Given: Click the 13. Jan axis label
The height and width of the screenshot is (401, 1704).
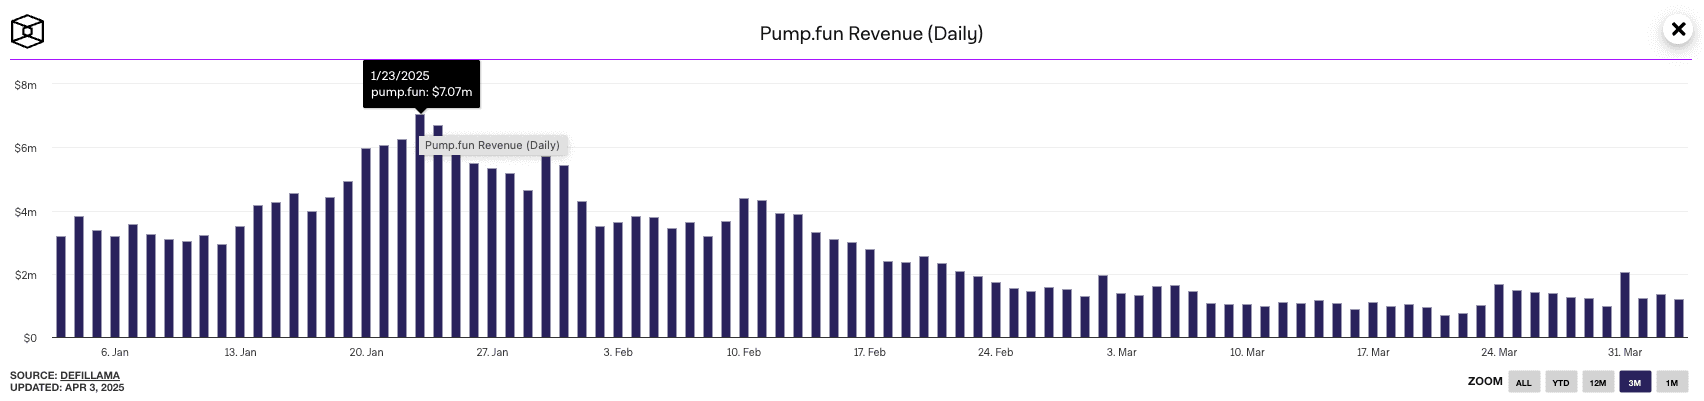Looking at the screenshot, I should [240, 352].
